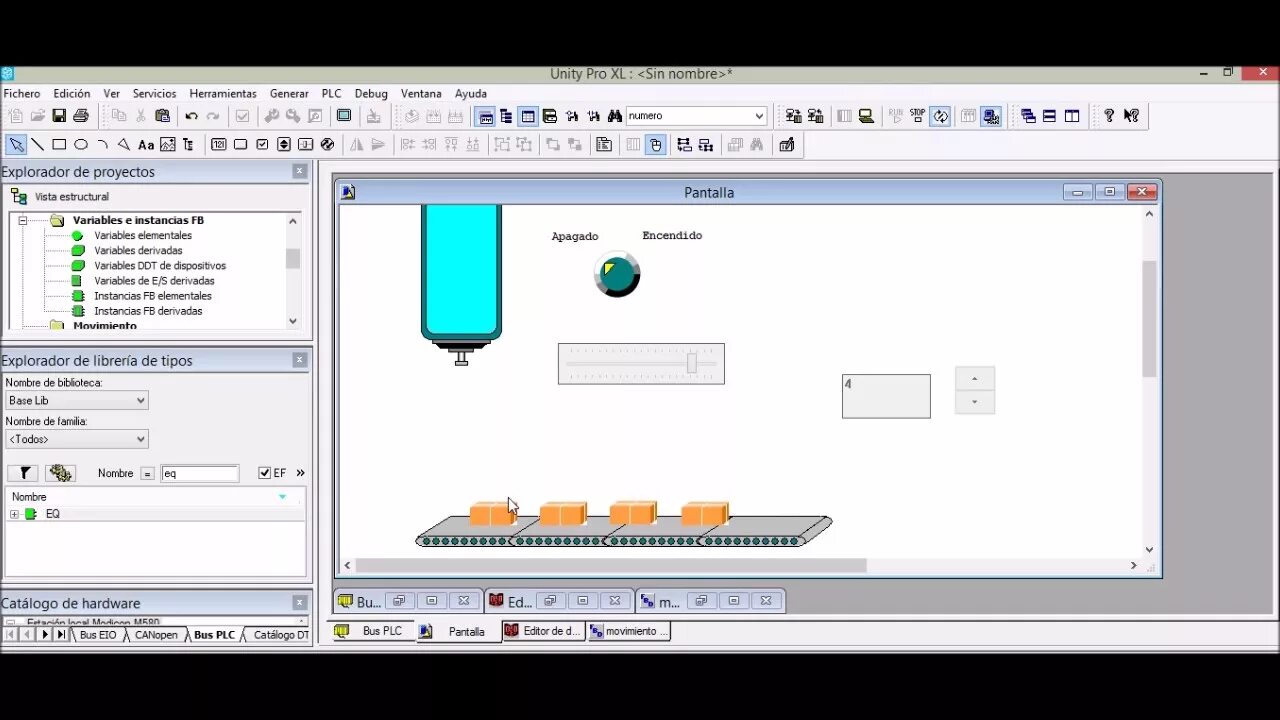Toggle the Apagado/Encendido rotary switch
Screen dimensions: 1280x720
pos(617,275)
